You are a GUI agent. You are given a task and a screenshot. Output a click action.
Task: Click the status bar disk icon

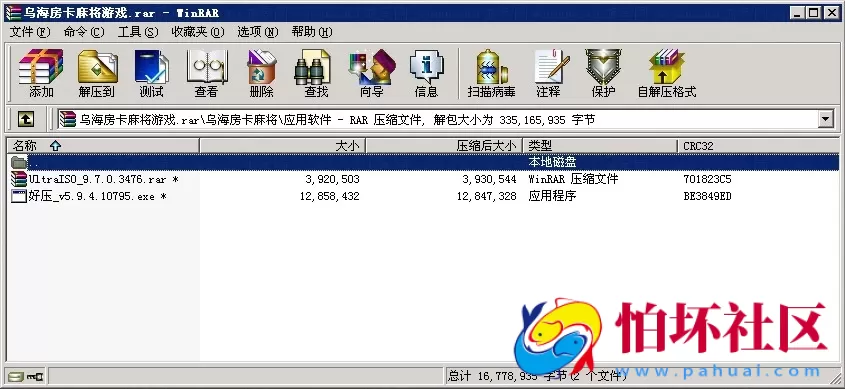16,376
